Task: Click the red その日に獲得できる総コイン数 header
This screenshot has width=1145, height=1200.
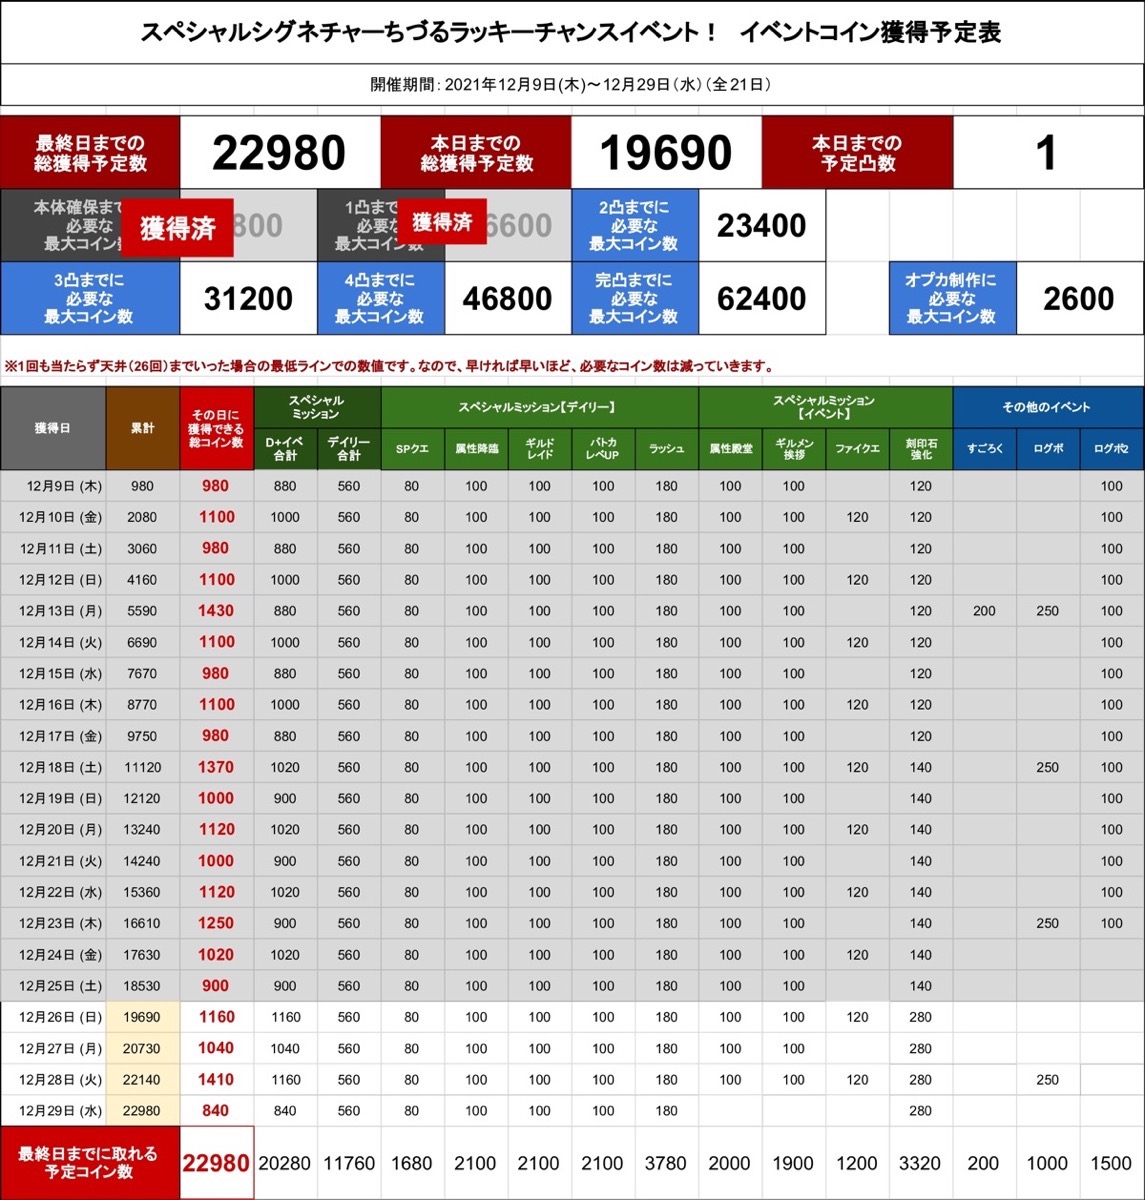Action: coord(216,428)
